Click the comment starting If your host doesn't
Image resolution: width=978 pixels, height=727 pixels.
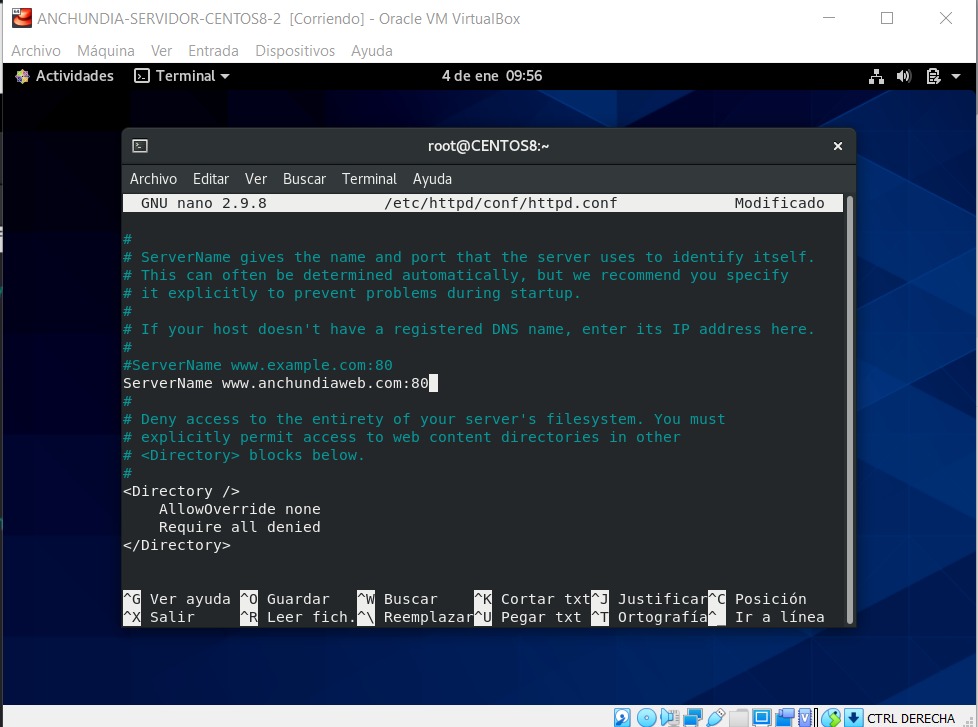coord(468,329)
